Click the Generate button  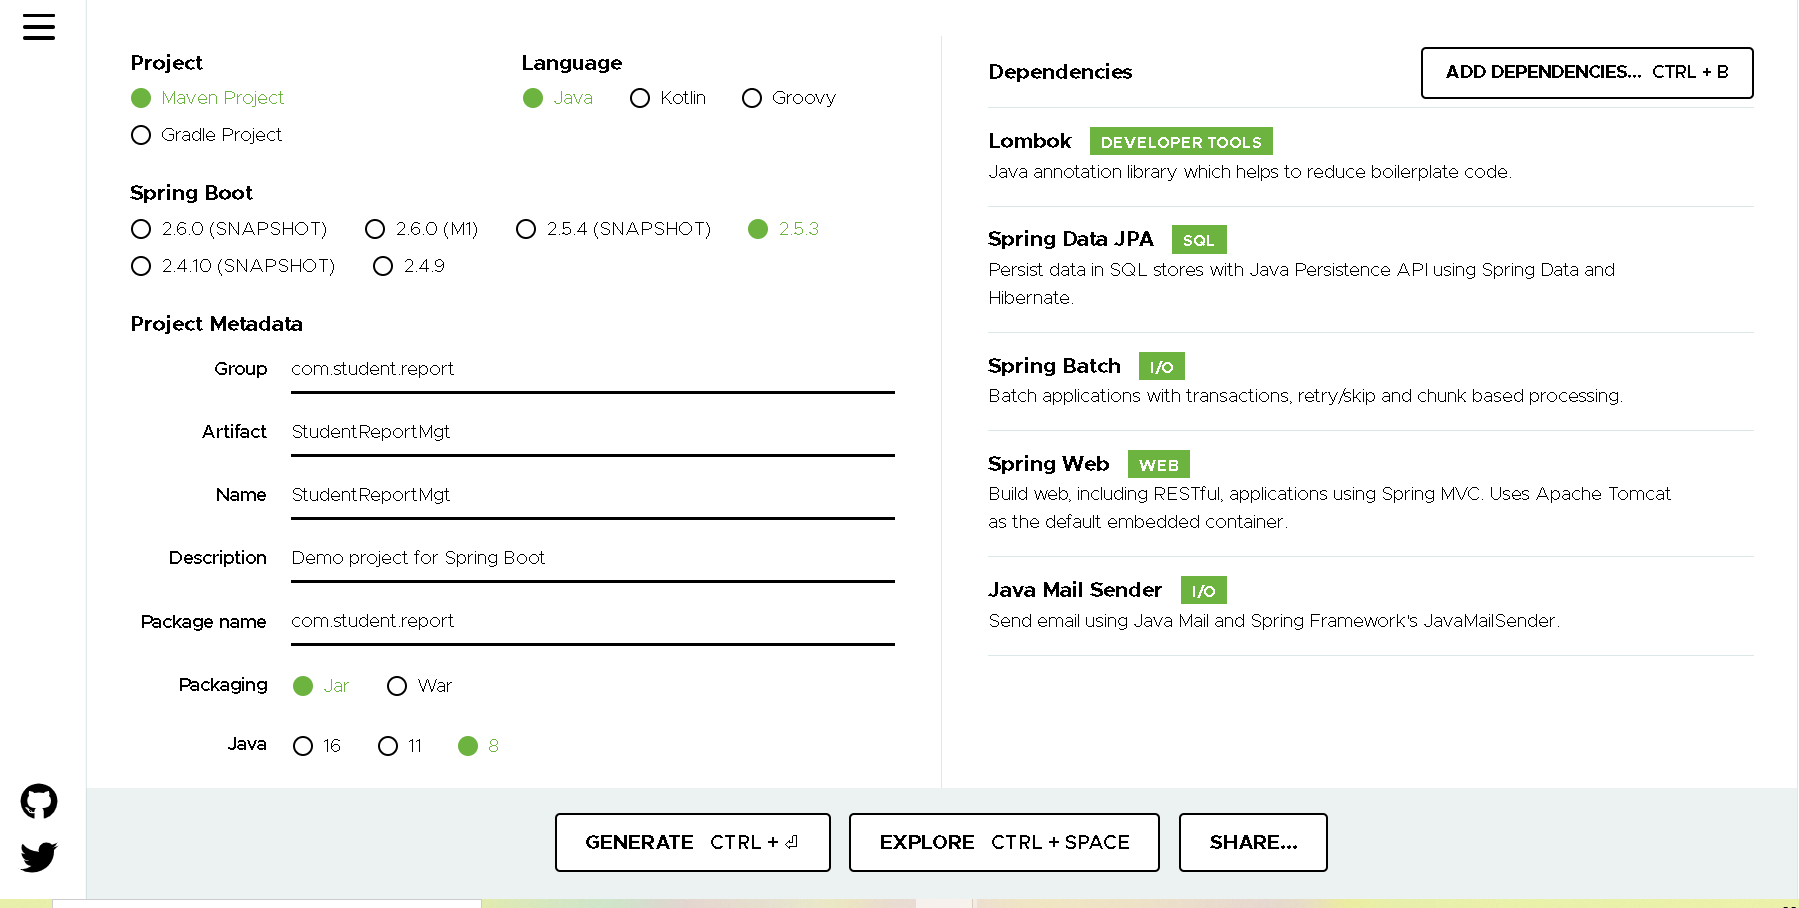[691, 842]
